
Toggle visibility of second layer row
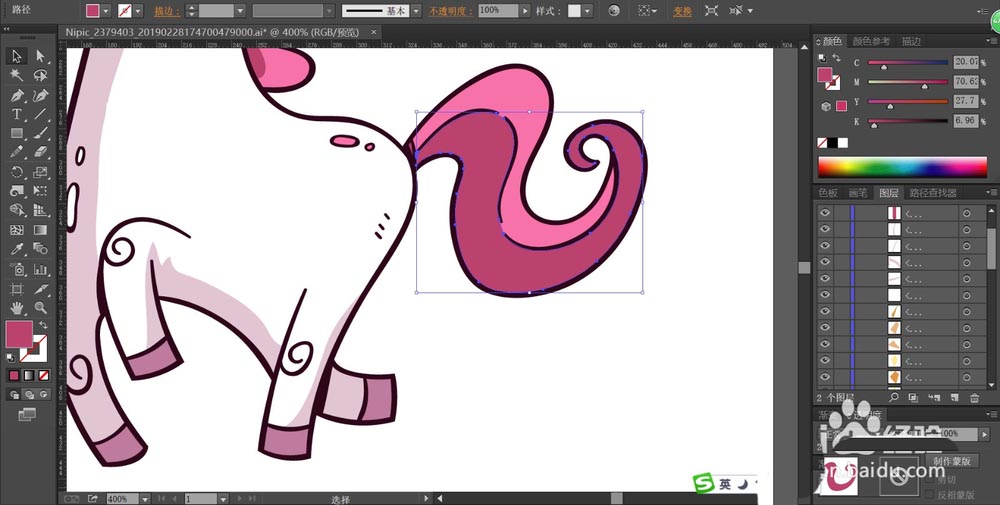click(x=826, y=229)
